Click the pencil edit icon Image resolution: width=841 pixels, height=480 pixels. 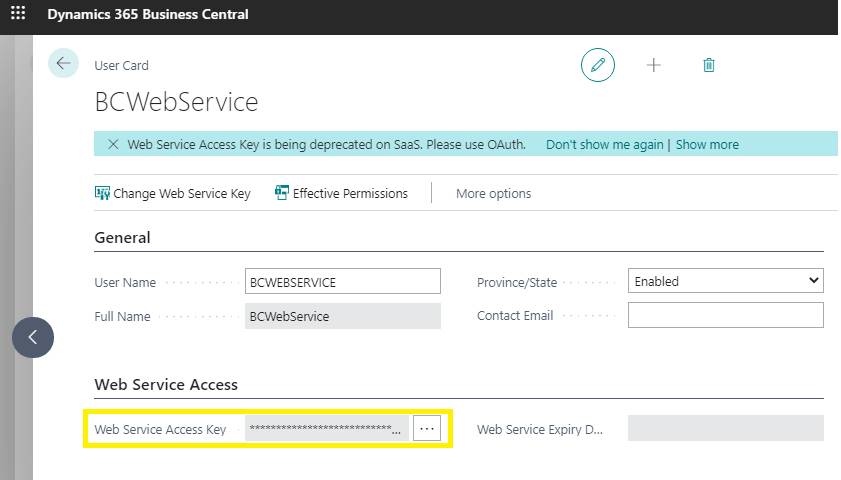[597, 65]
